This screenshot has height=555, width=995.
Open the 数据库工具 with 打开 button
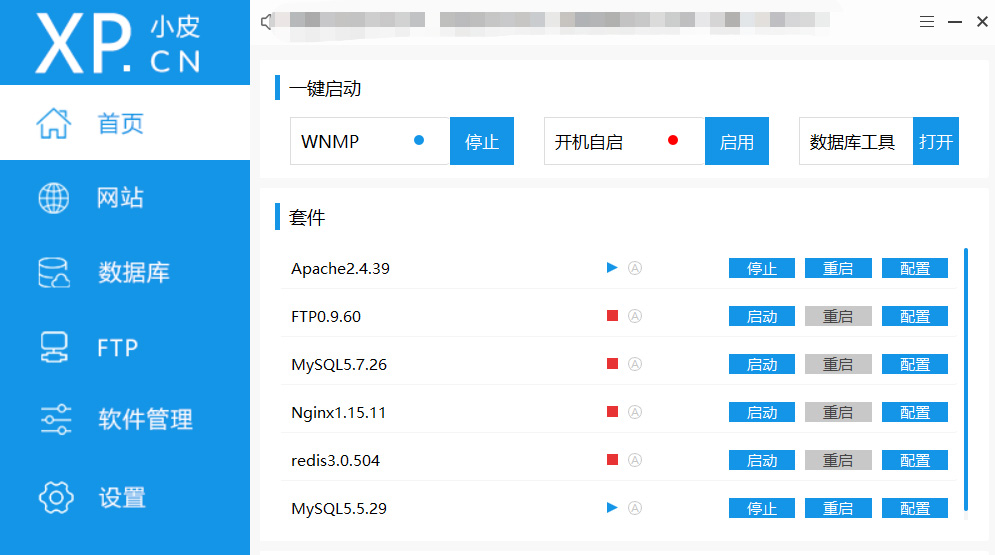point(936,142)
